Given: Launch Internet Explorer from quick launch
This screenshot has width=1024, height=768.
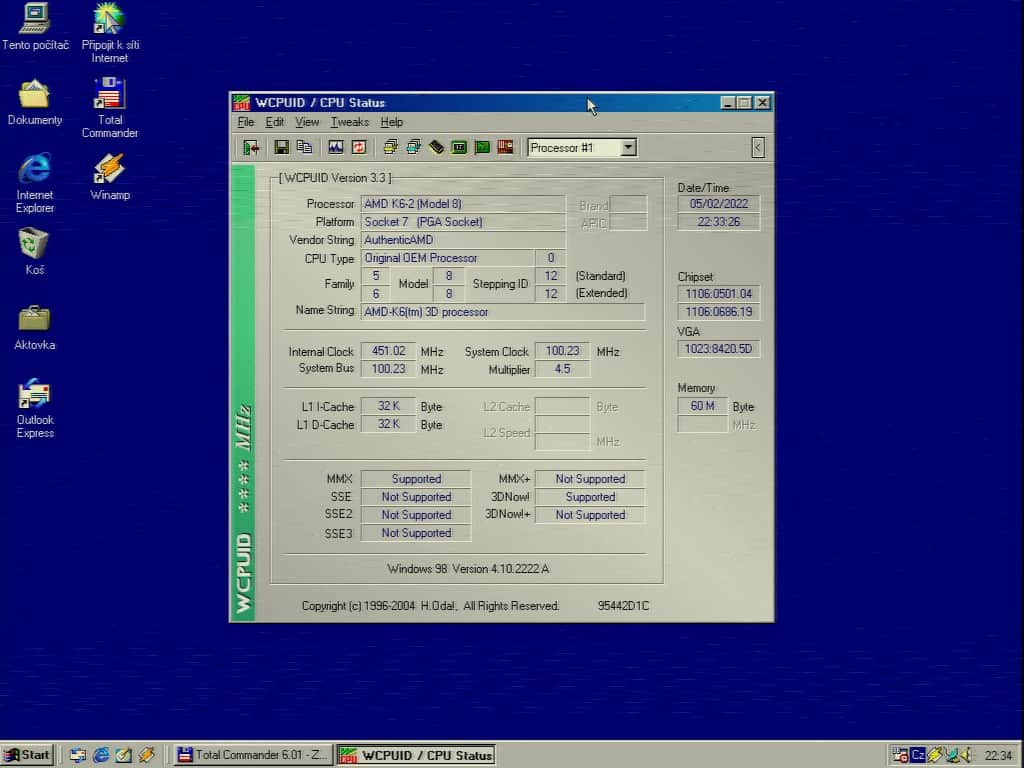Looking at the screenshot, I should [101, 755].
